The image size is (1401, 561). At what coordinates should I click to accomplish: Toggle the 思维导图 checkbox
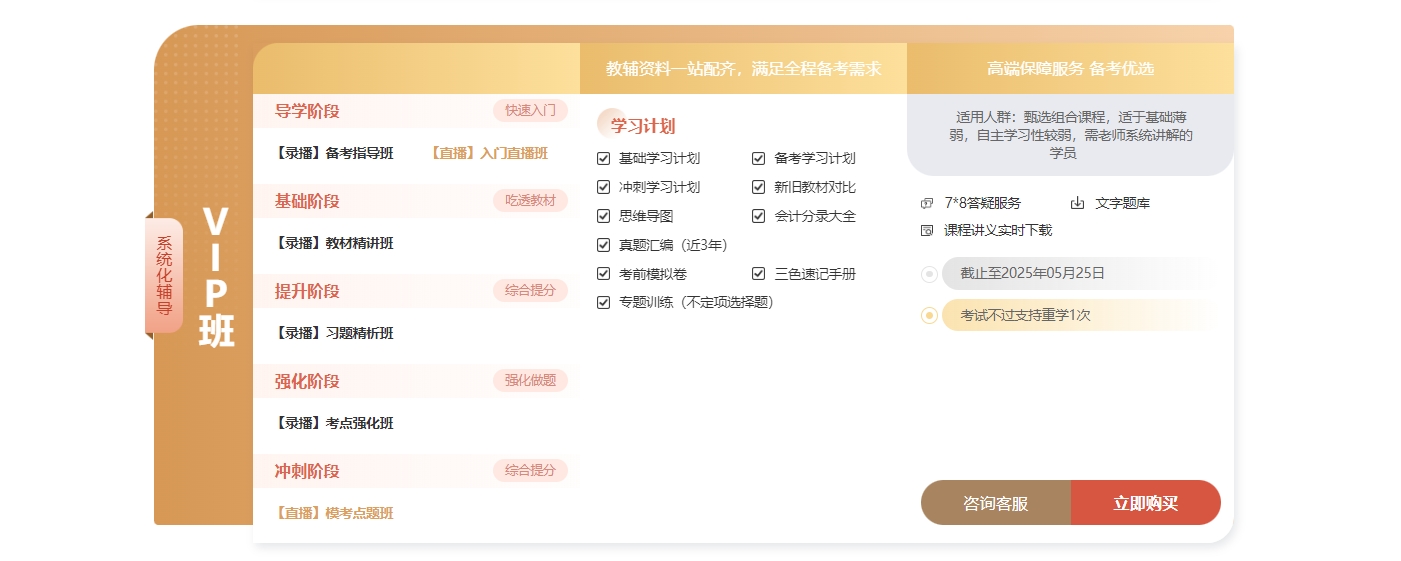(x=603, y=216)
